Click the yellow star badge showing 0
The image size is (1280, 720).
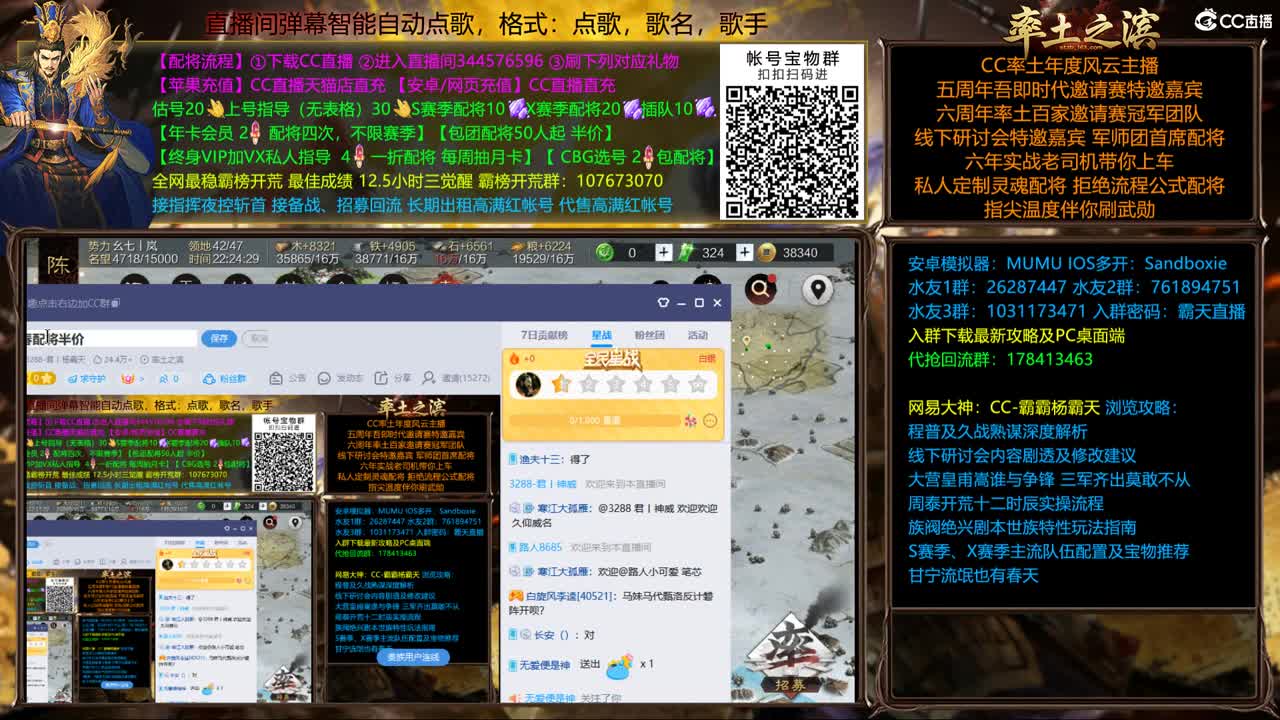coord(41,379)
